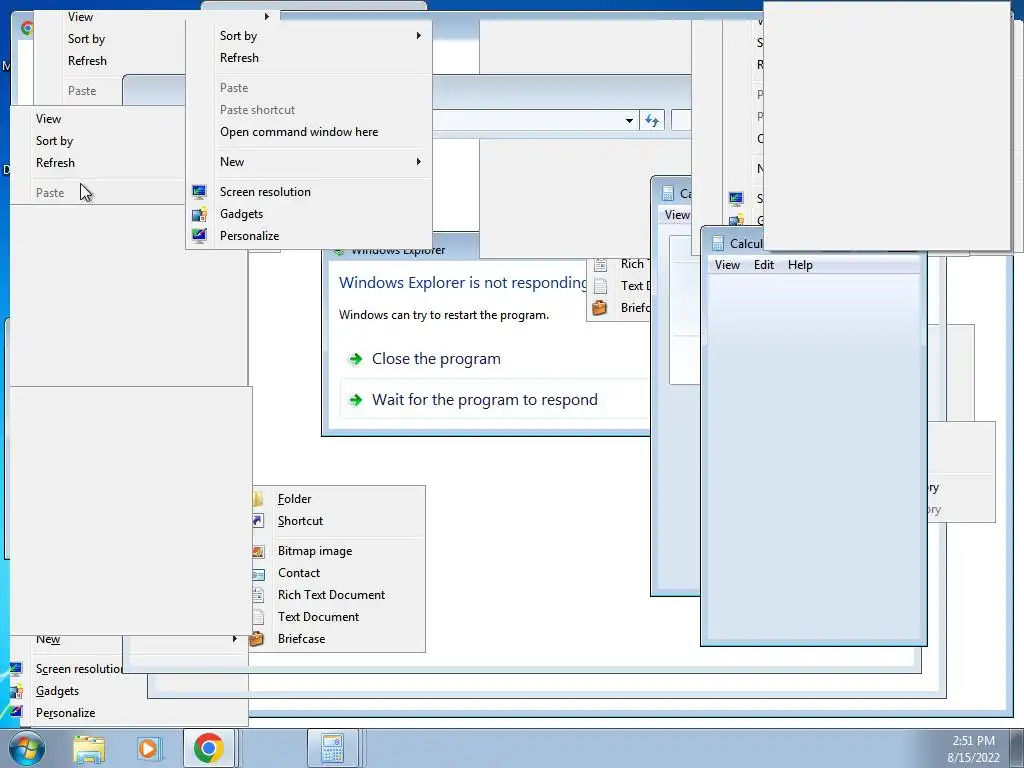Click the Show desktop strip beside the clock
Screen dimensions: 1024x768
[x=1016, y=748]
